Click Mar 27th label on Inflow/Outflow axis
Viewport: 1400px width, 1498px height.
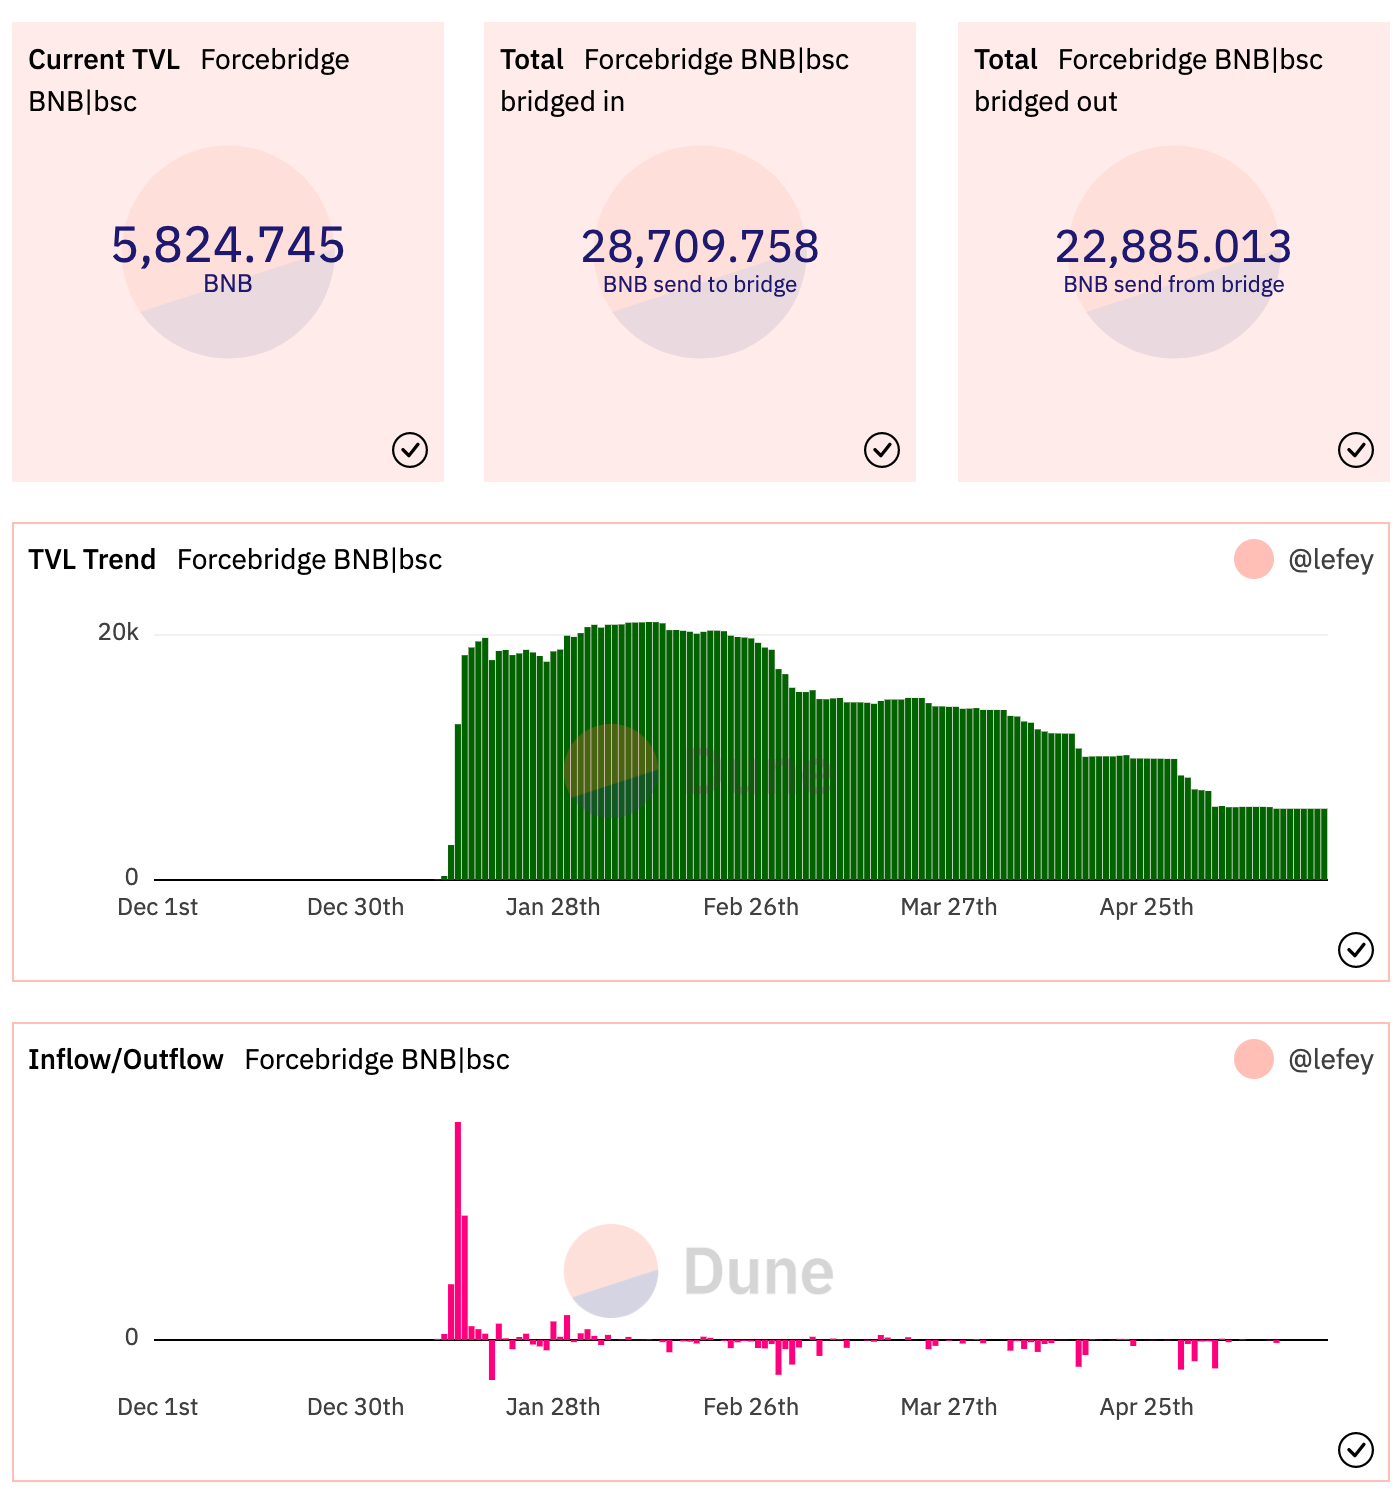(949, 1407)
